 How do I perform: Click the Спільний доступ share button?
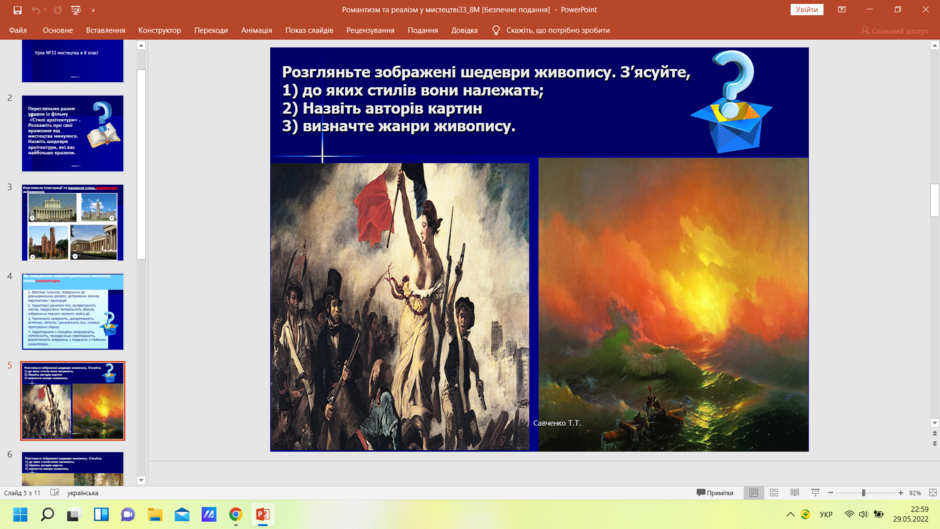(894, 31)
